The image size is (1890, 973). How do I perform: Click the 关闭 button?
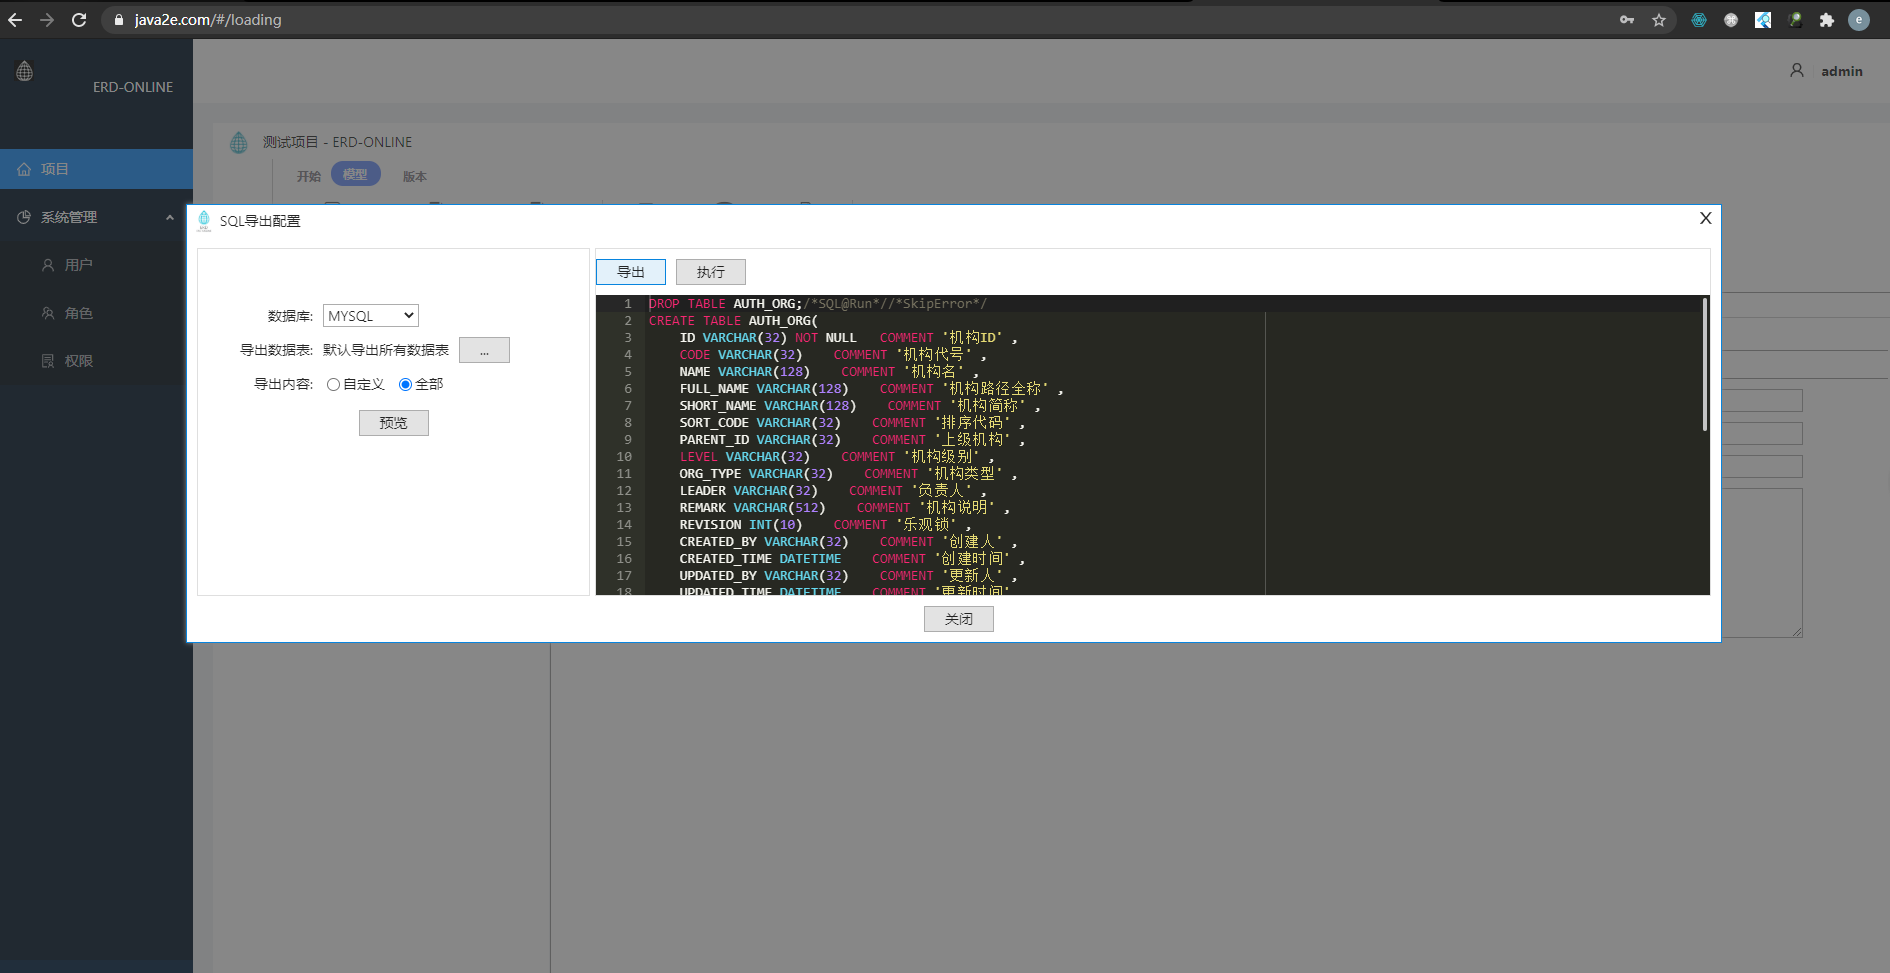(959, 619)
